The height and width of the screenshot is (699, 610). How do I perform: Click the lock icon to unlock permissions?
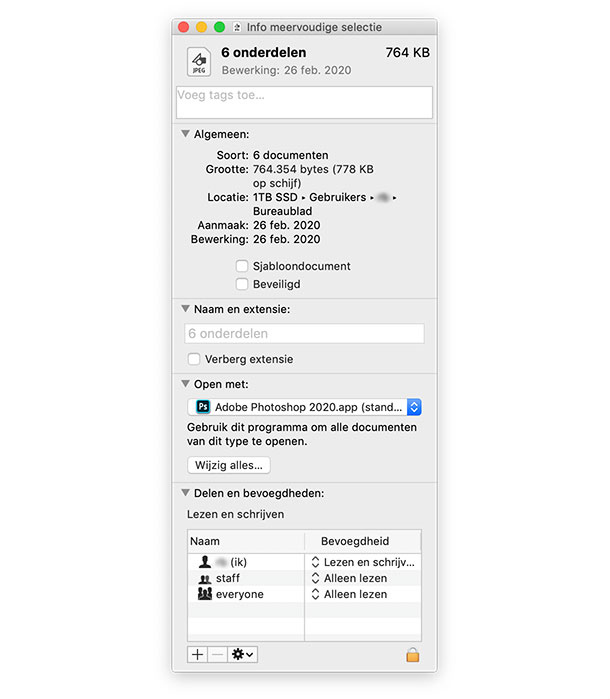[x=412, y=654]
